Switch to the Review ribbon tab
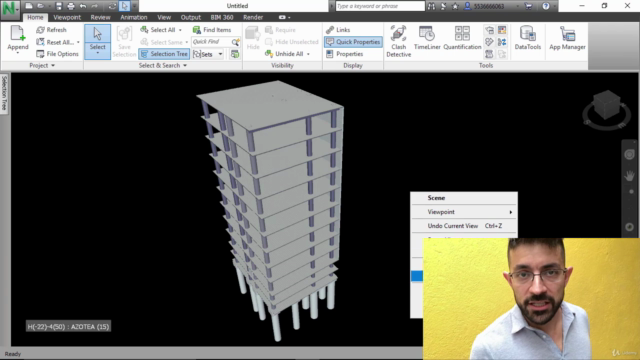The image size is (640, 360). (100, 17)
